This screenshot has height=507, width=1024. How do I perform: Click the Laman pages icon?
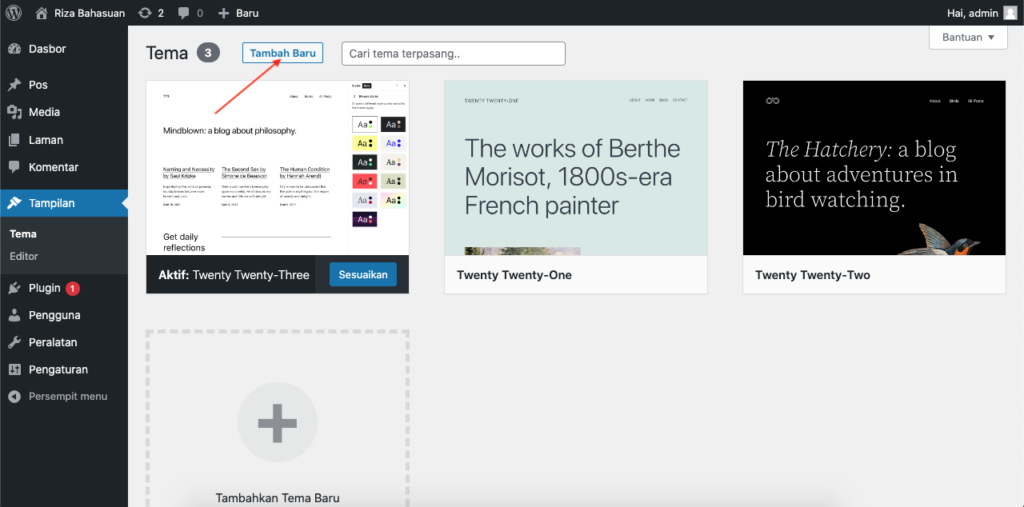pyautogui.click(x=14, y=140)
